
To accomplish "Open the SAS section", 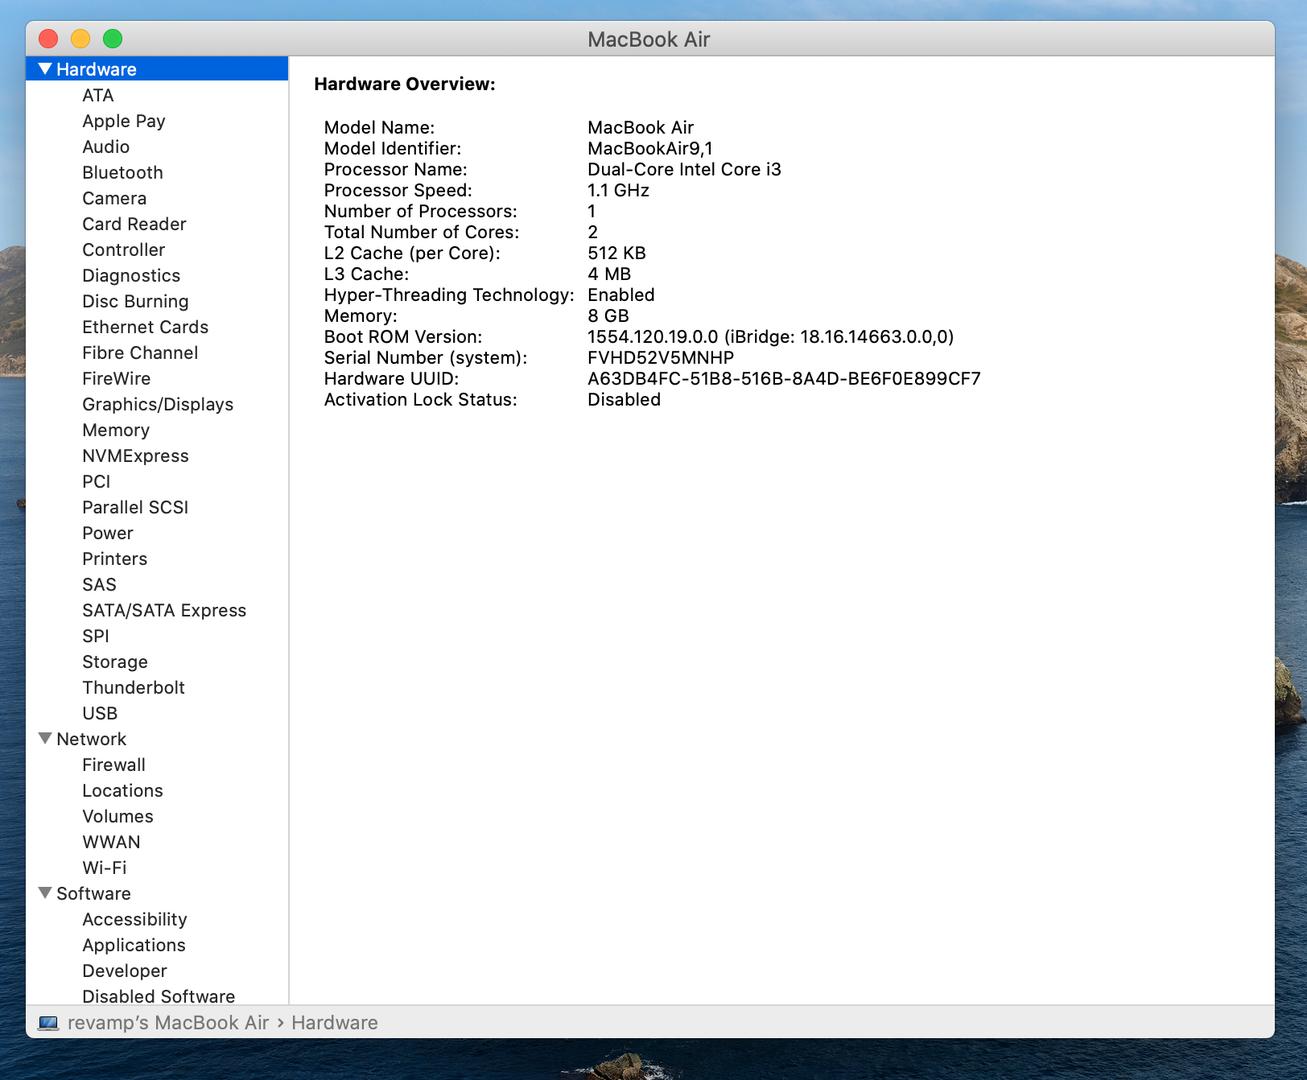I will coord(99,585).
